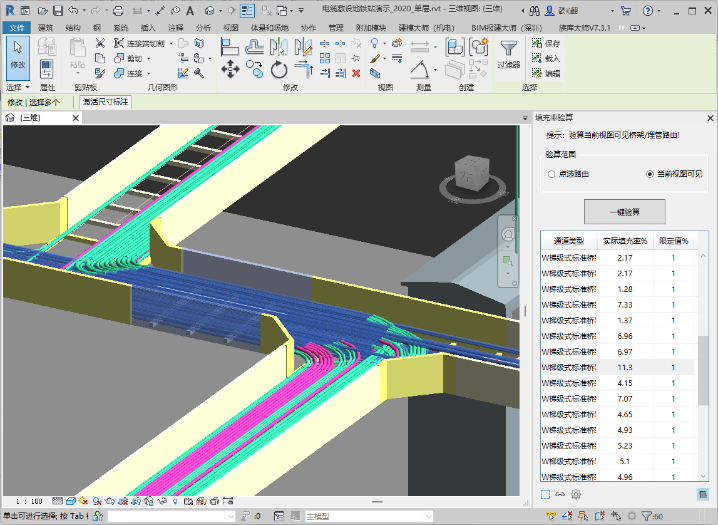718x525 pixels.
Task: Switch to the 视图 ribbon tab
Action: click(x=230, y=27)
